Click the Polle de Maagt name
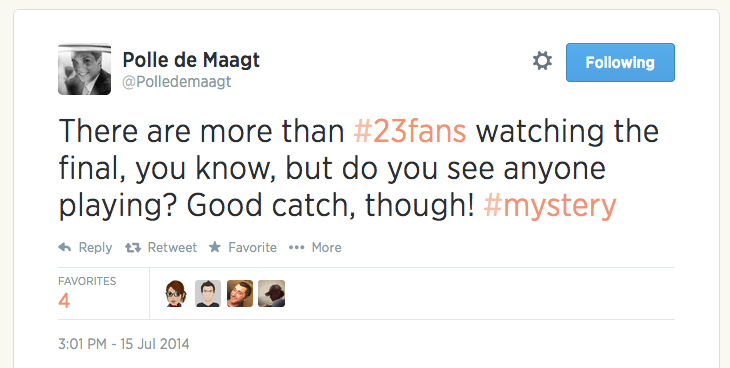This screenshot has height=368, width=730. pyautogui.click(x=191, y=60)
